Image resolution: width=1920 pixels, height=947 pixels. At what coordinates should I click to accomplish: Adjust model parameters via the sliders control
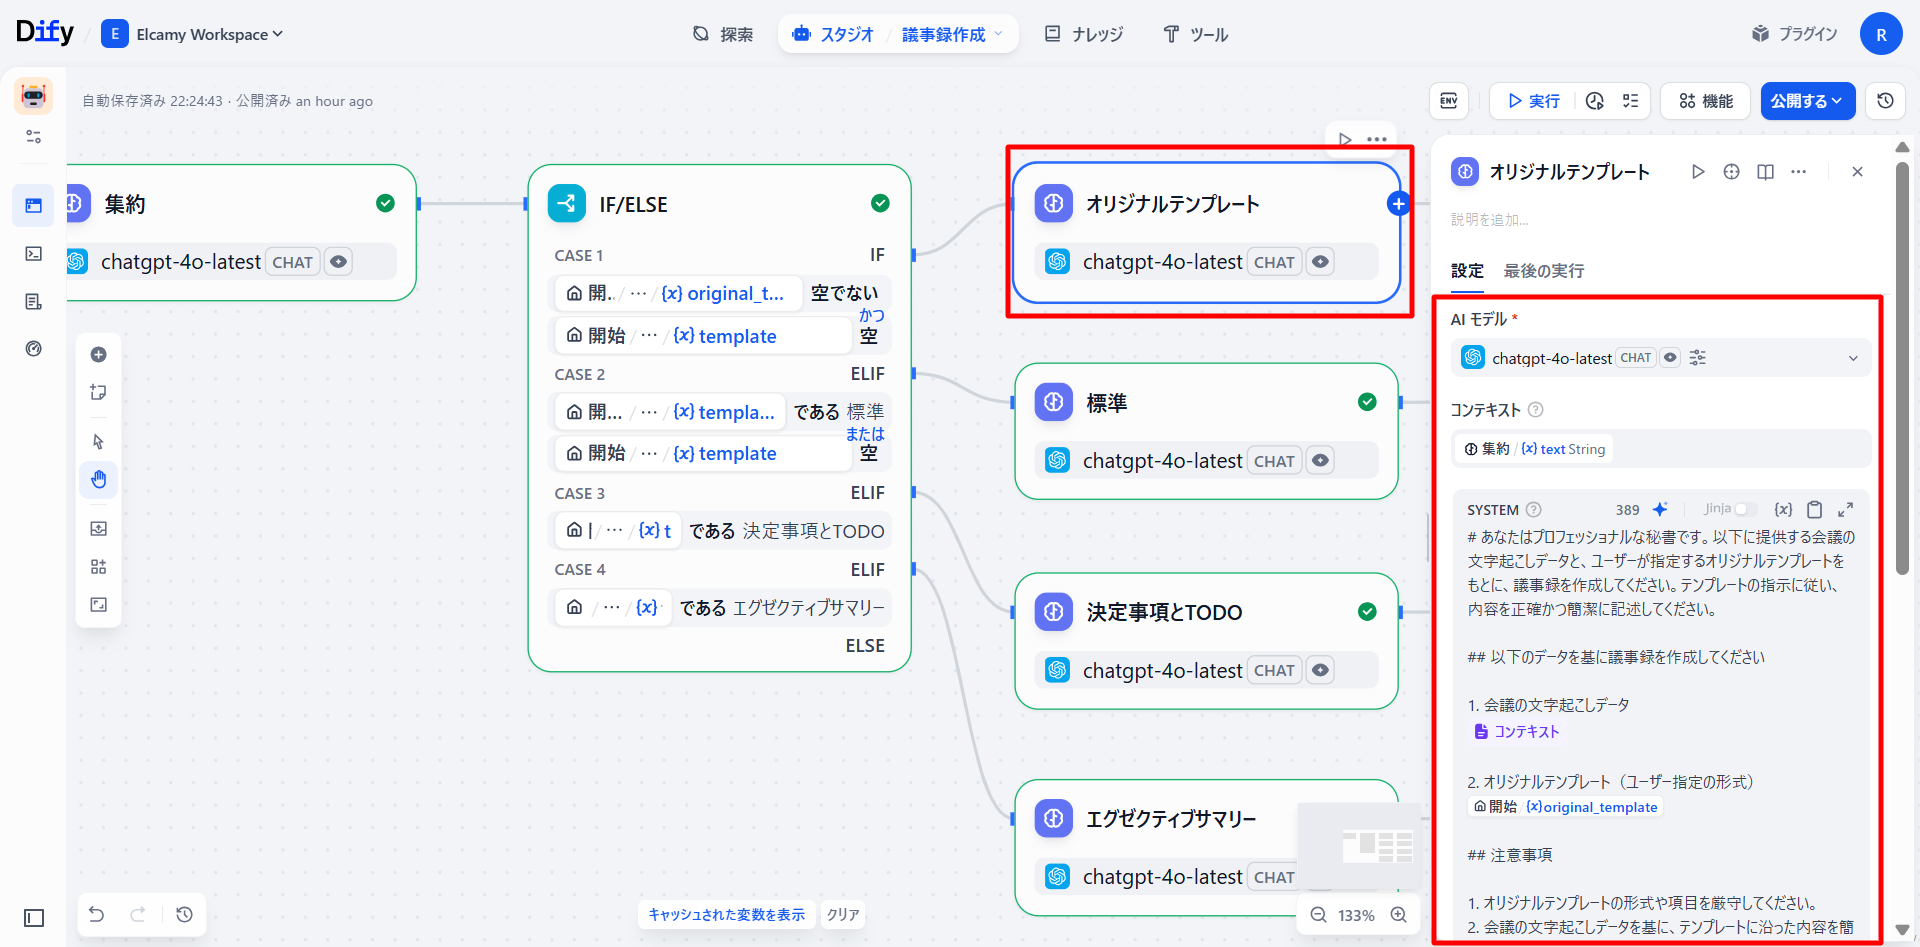coord(1697,357)
